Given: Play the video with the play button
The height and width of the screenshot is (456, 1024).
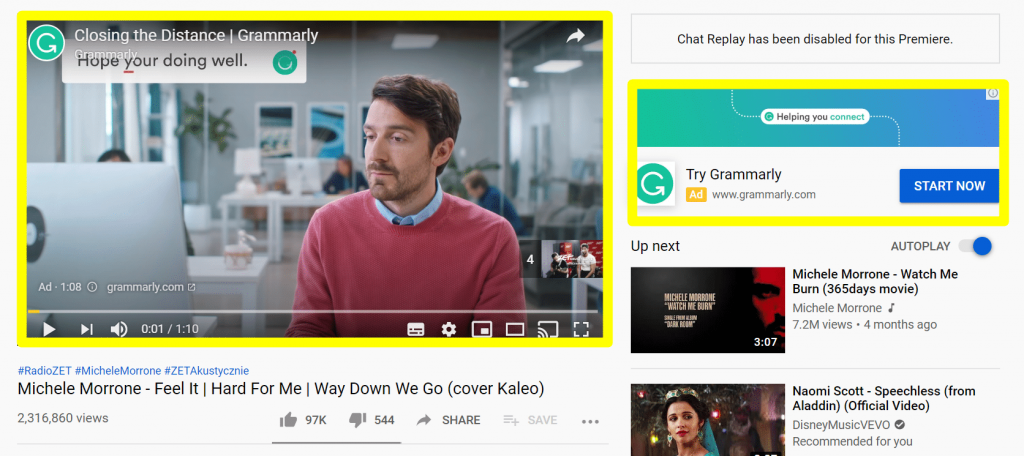Looking at the screenshot, I should [x=49, y=329].
